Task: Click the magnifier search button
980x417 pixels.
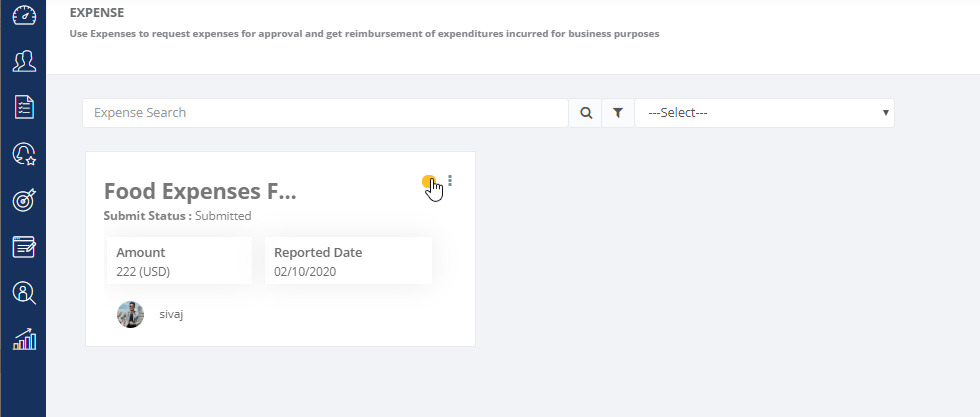Action: click(x=585, y=113)
